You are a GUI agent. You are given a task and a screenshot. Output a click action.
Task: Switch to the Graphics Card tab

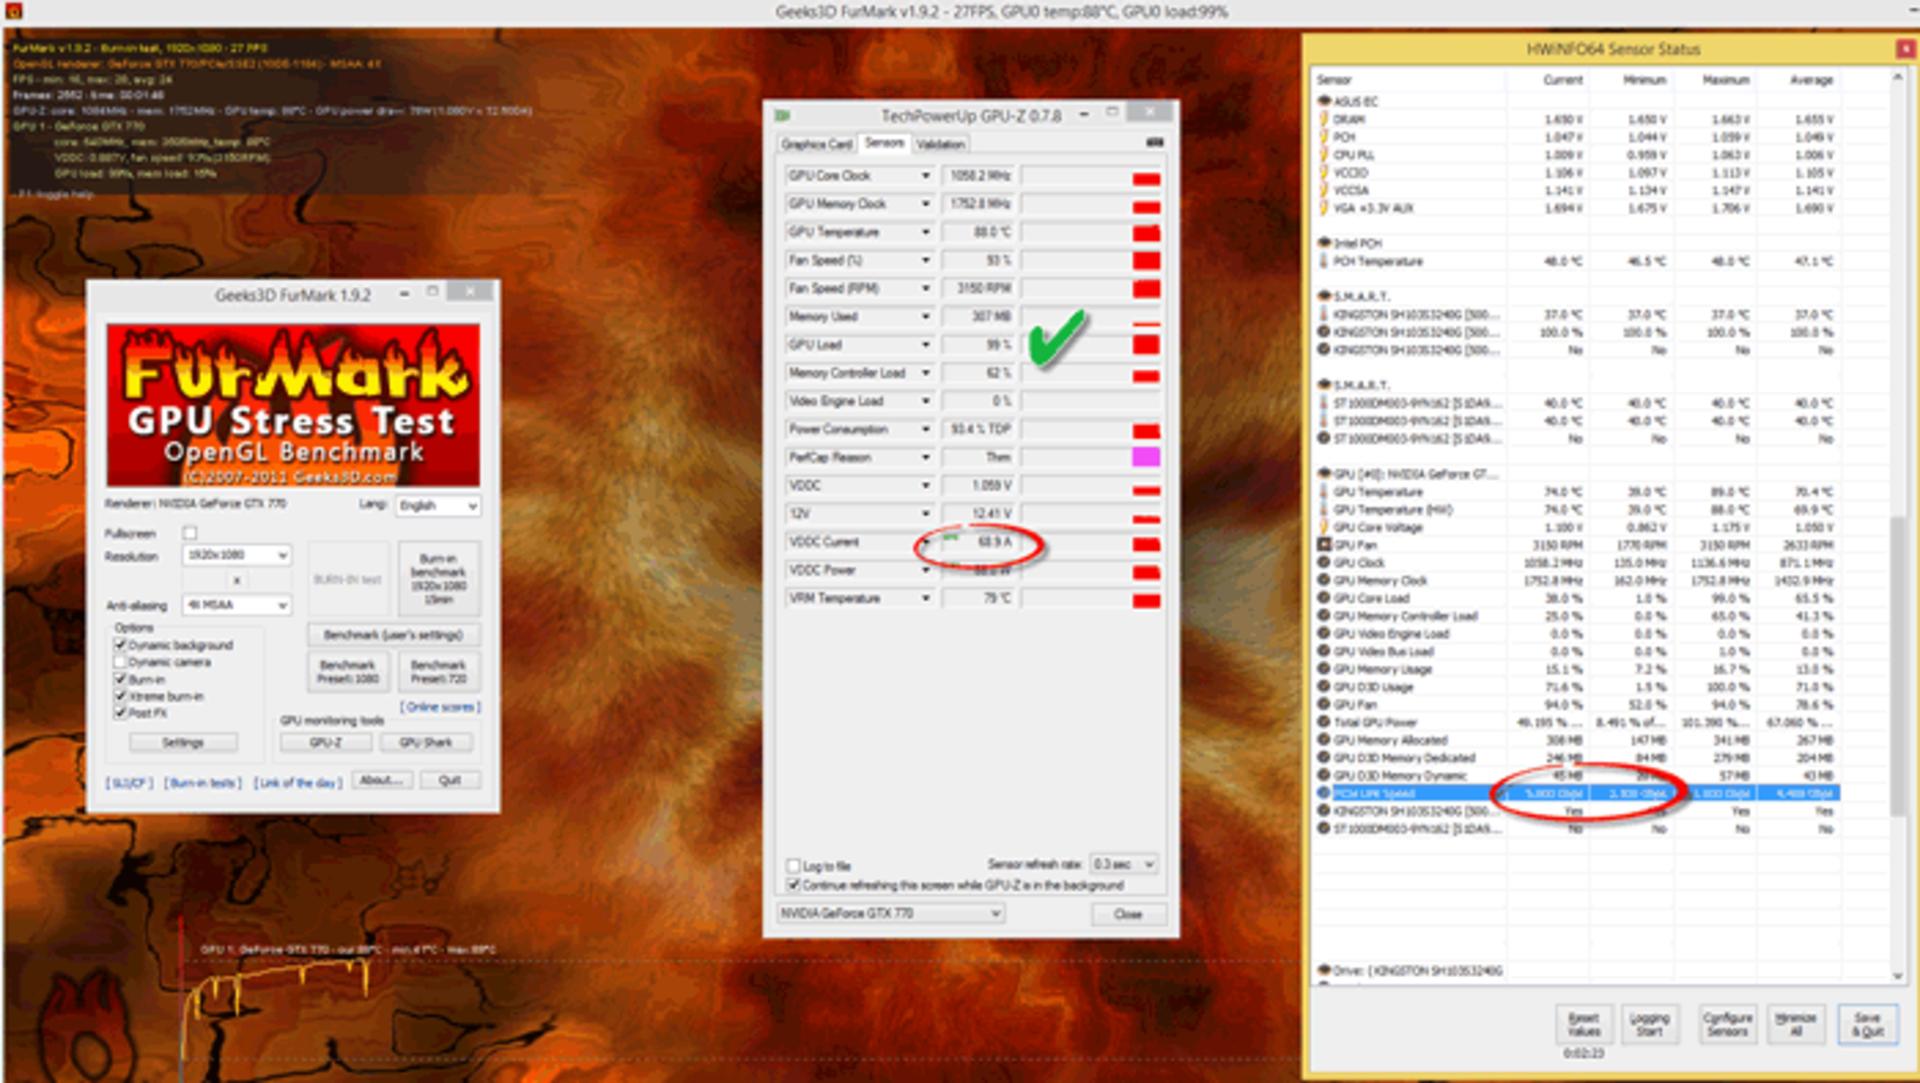[x=816, y=144]
